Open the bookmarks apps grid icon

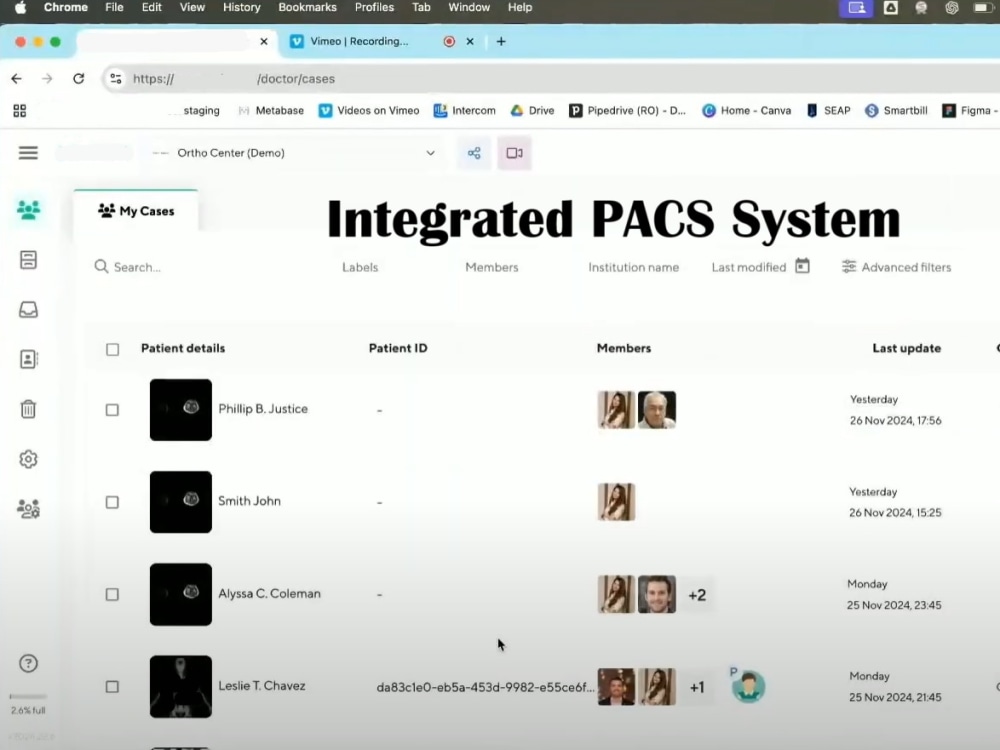pyautogui.click(x=20, y=111)
